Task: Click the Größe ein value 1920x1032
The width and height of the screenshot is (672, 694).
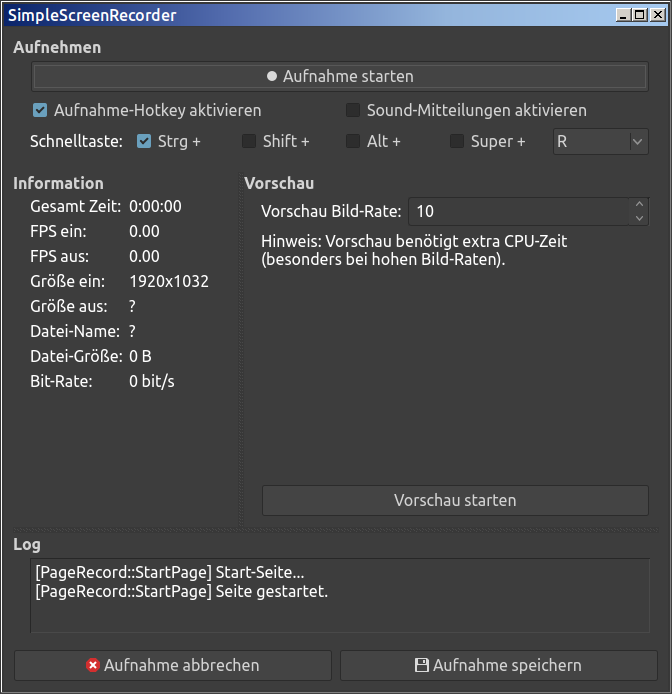Action: 169,281
